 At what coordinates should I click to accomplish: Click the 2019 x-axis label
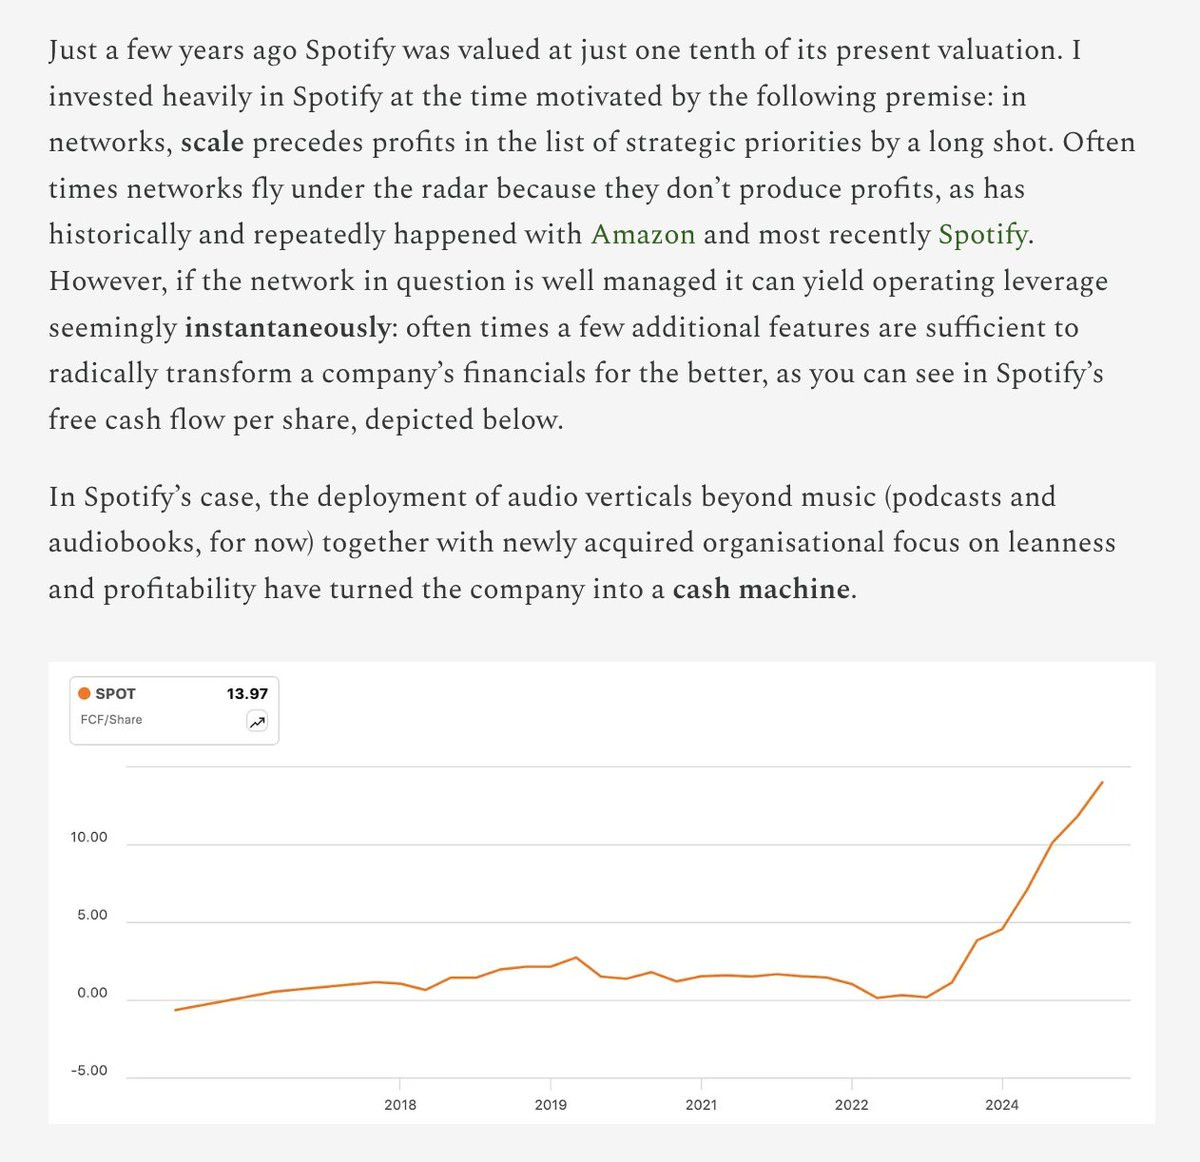click(x=550, y=1105)
